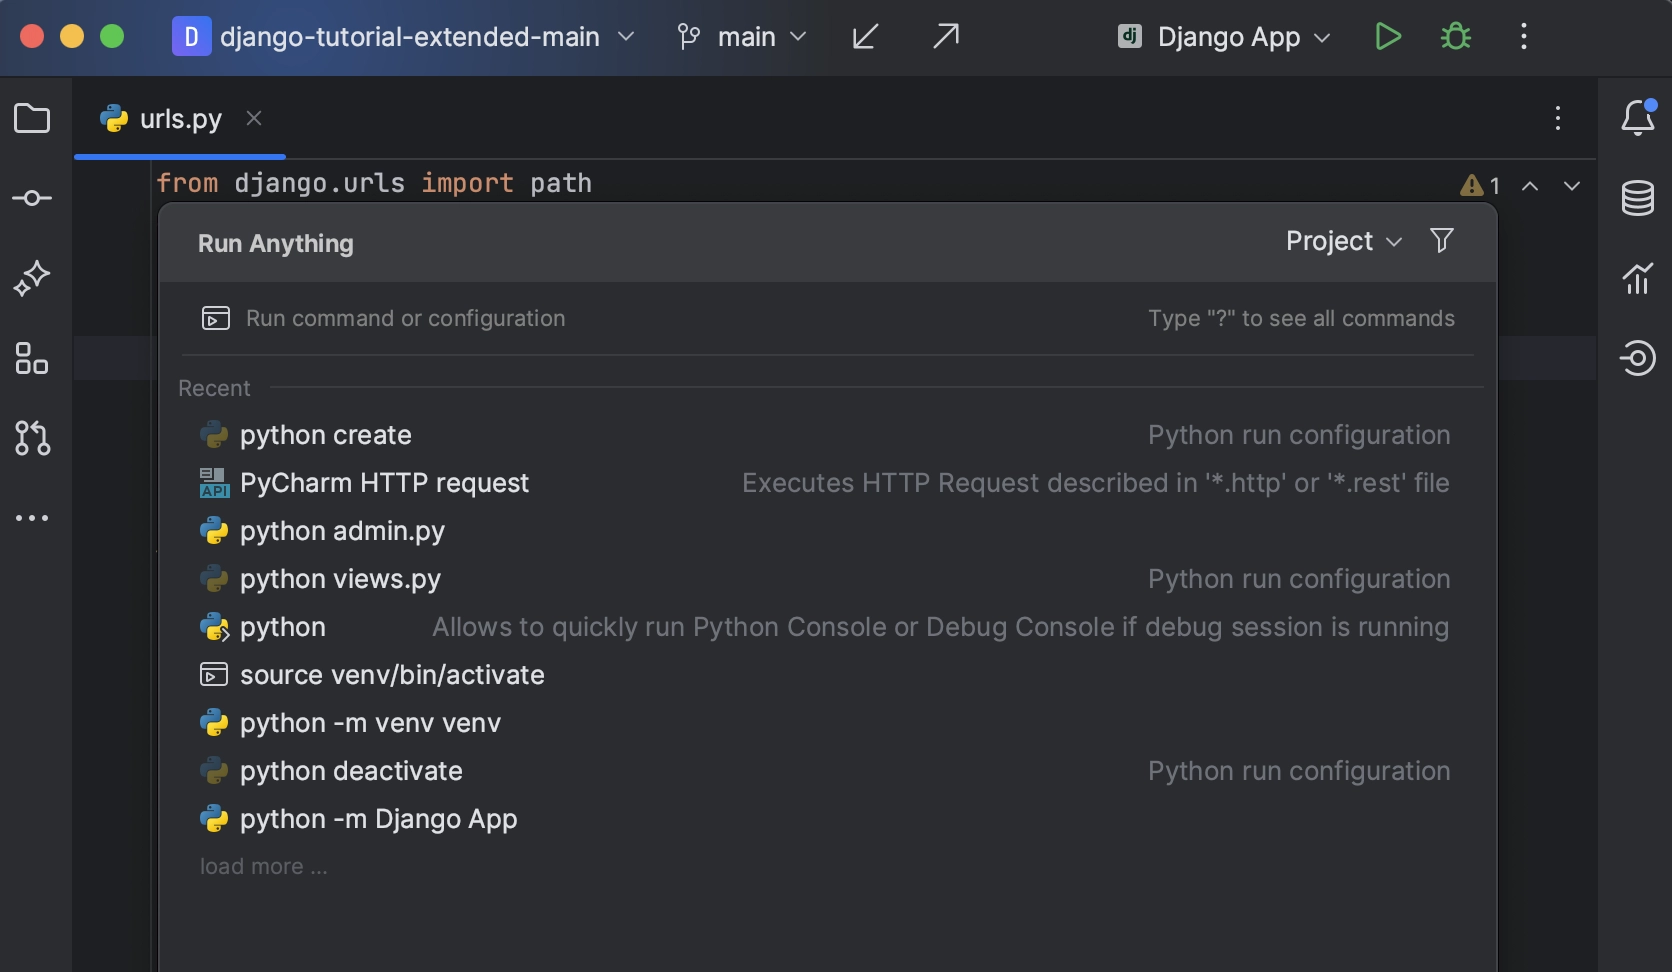Click the Push outgoing arrow

(x=945, y=37)
